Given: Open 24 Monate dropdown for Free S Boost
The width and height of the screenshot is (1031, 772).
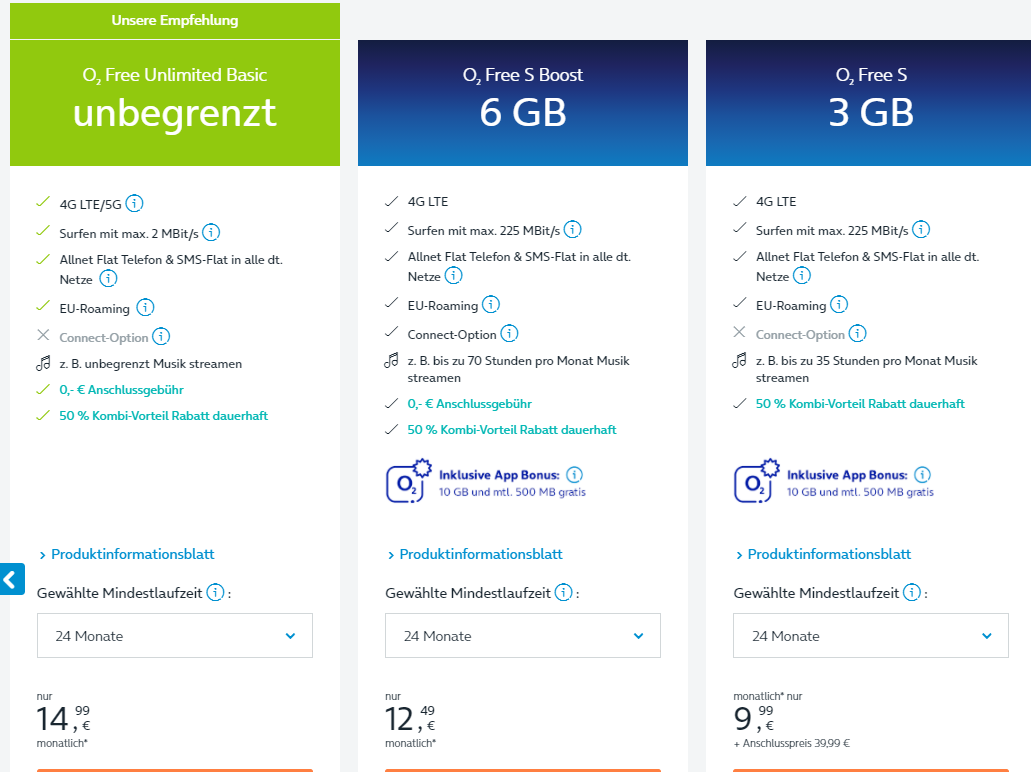Looking at the screenshot, I should click(523, 636).
